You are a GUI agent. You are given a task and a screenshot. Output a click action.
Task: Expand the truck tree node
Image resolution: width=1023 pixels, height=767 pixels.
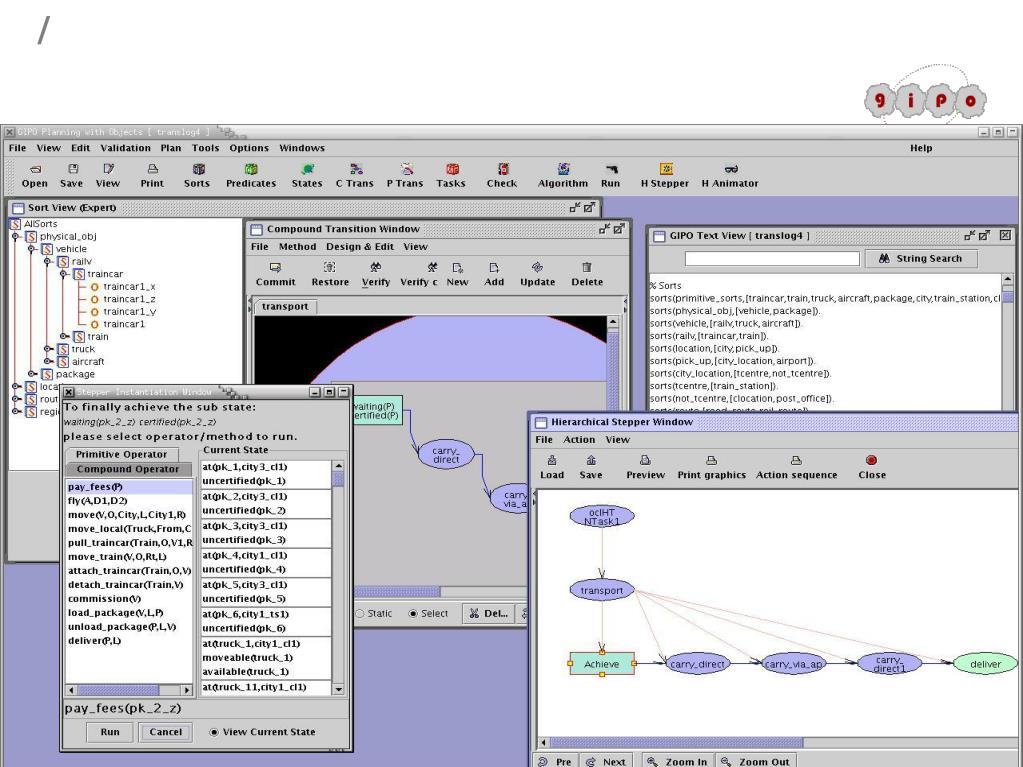(x=47, y=349)
